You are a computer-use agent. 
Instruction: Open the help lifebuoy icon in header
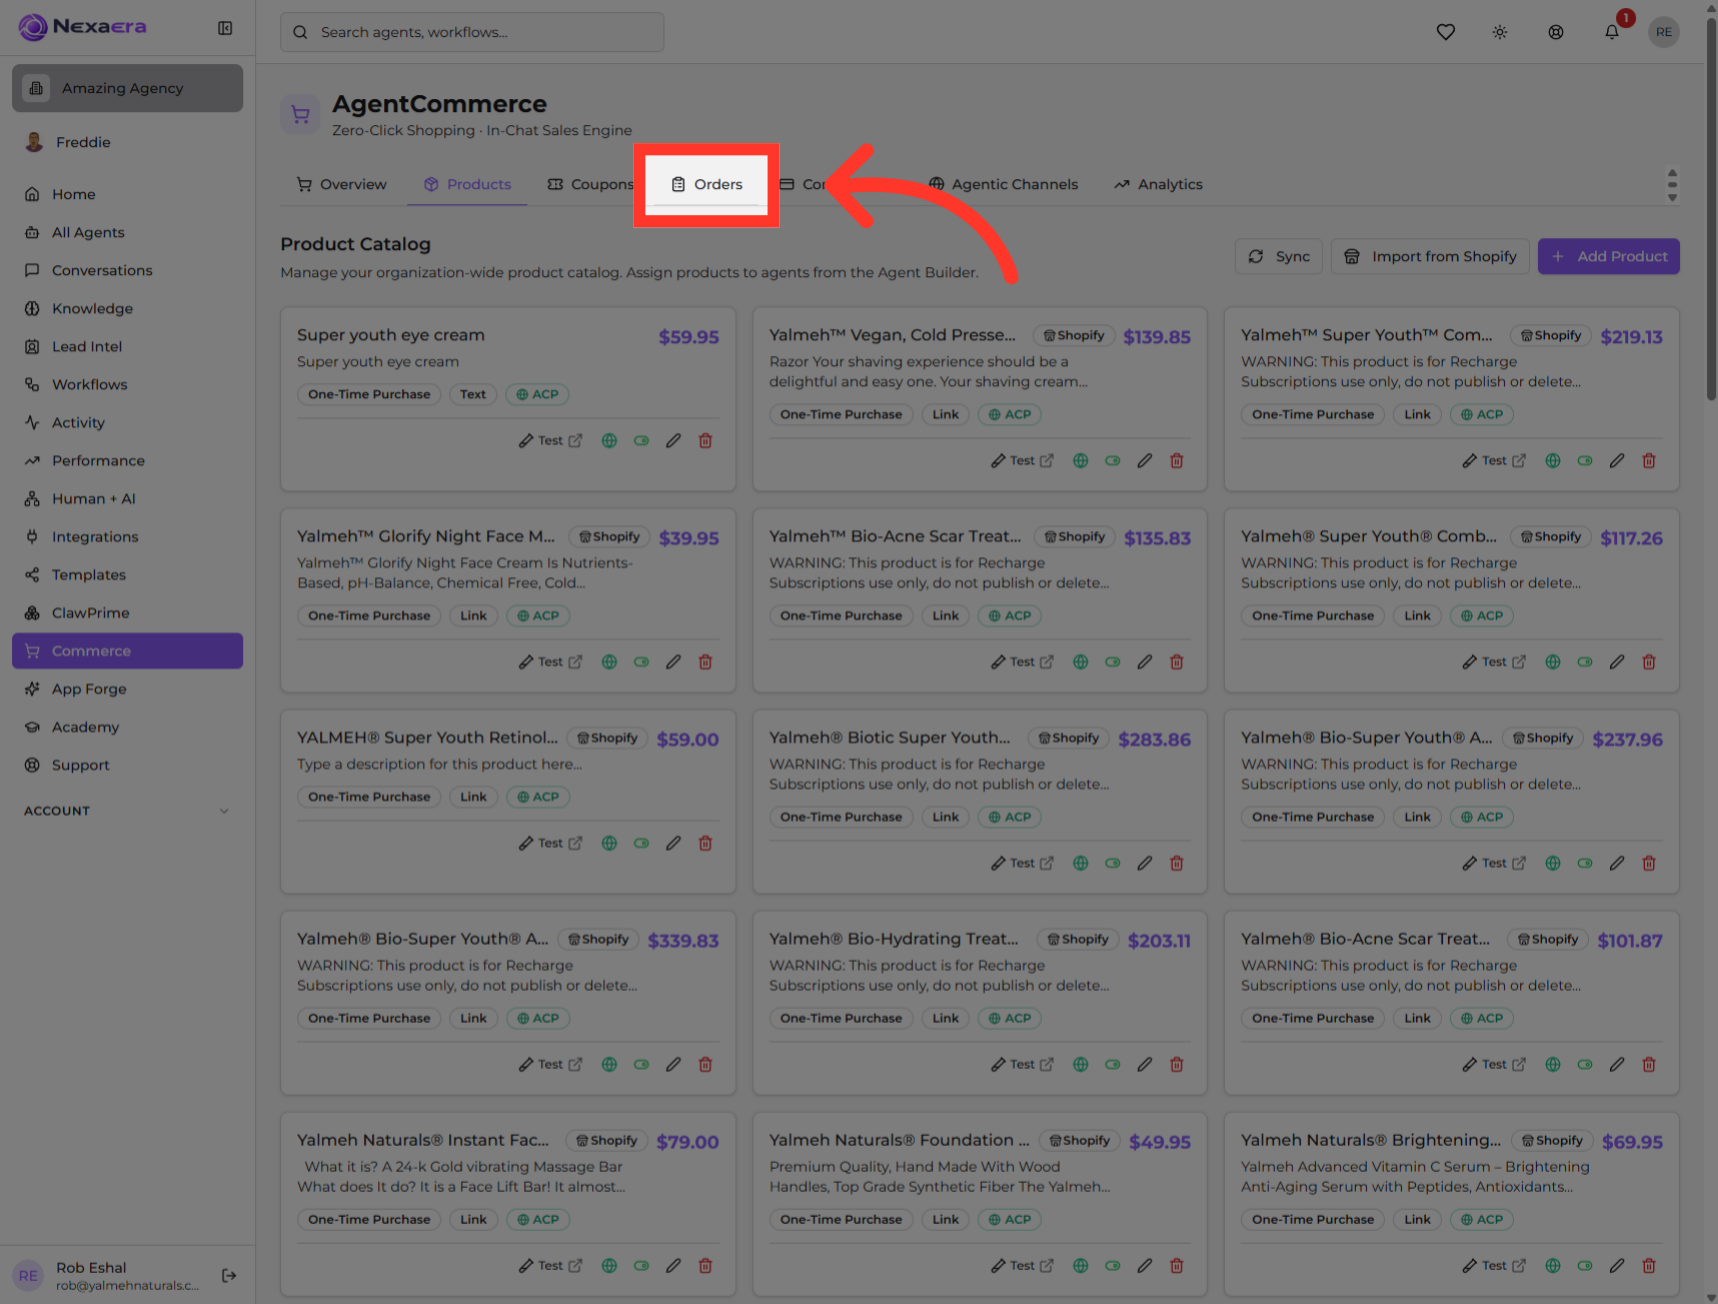tap(1556, 32)
